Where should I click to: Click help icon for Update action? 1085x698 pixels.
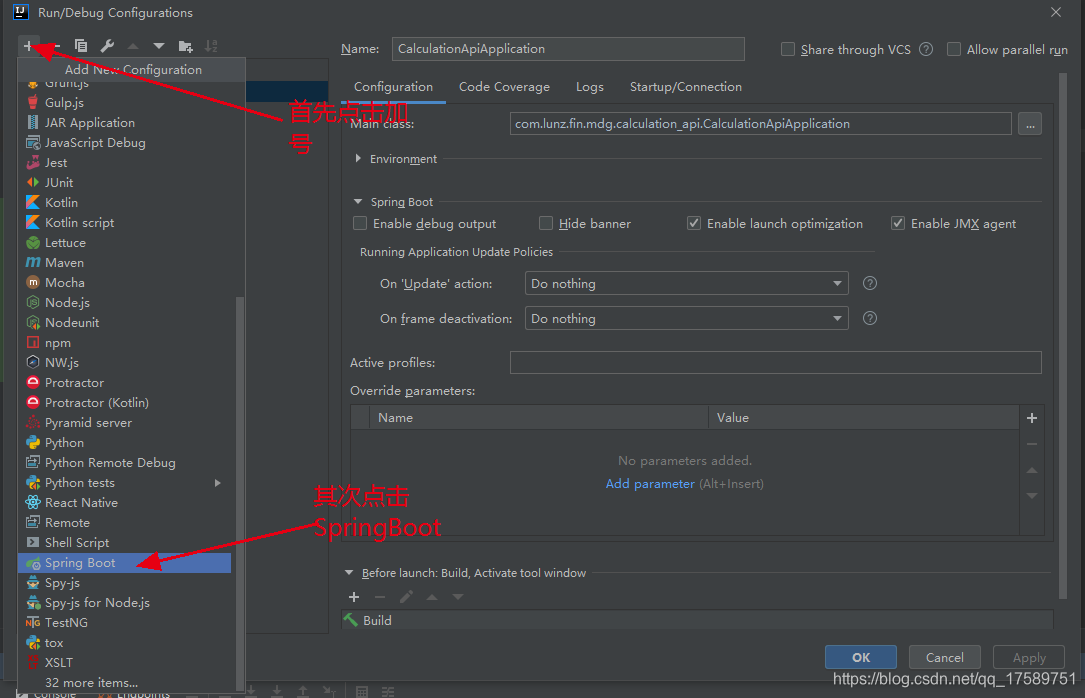(870, 284)
